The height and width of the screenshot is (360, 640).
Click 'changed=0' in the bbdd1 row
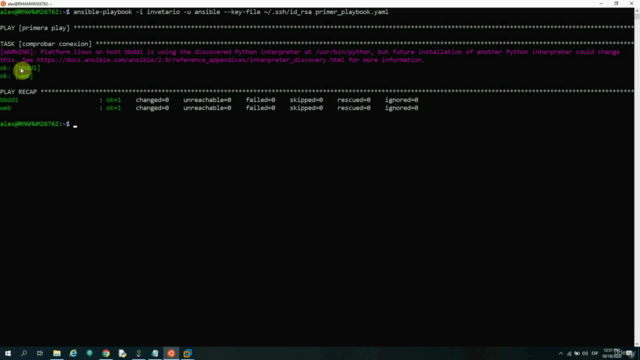click(152, 100)
